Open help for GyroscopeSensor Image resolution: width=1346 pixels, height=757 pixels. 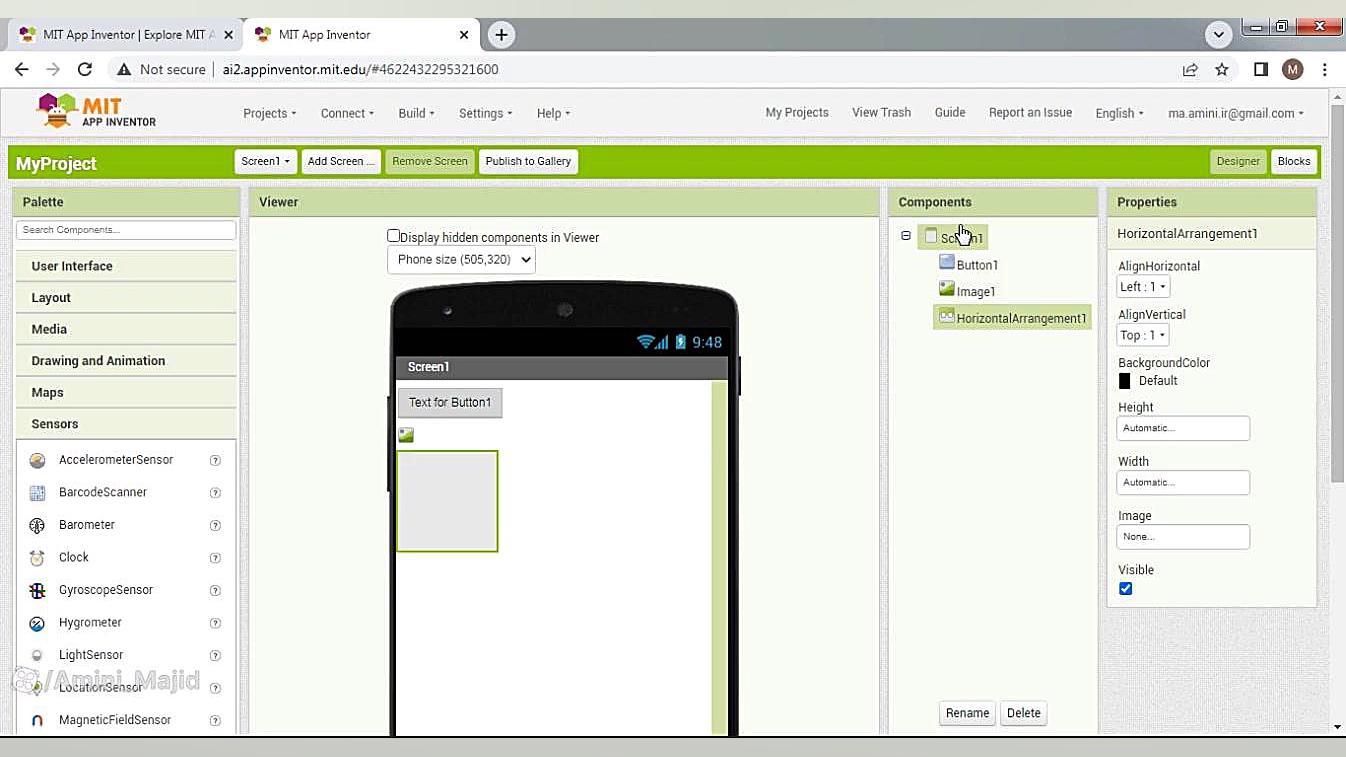pyautogui.click(x=215, y=590)
